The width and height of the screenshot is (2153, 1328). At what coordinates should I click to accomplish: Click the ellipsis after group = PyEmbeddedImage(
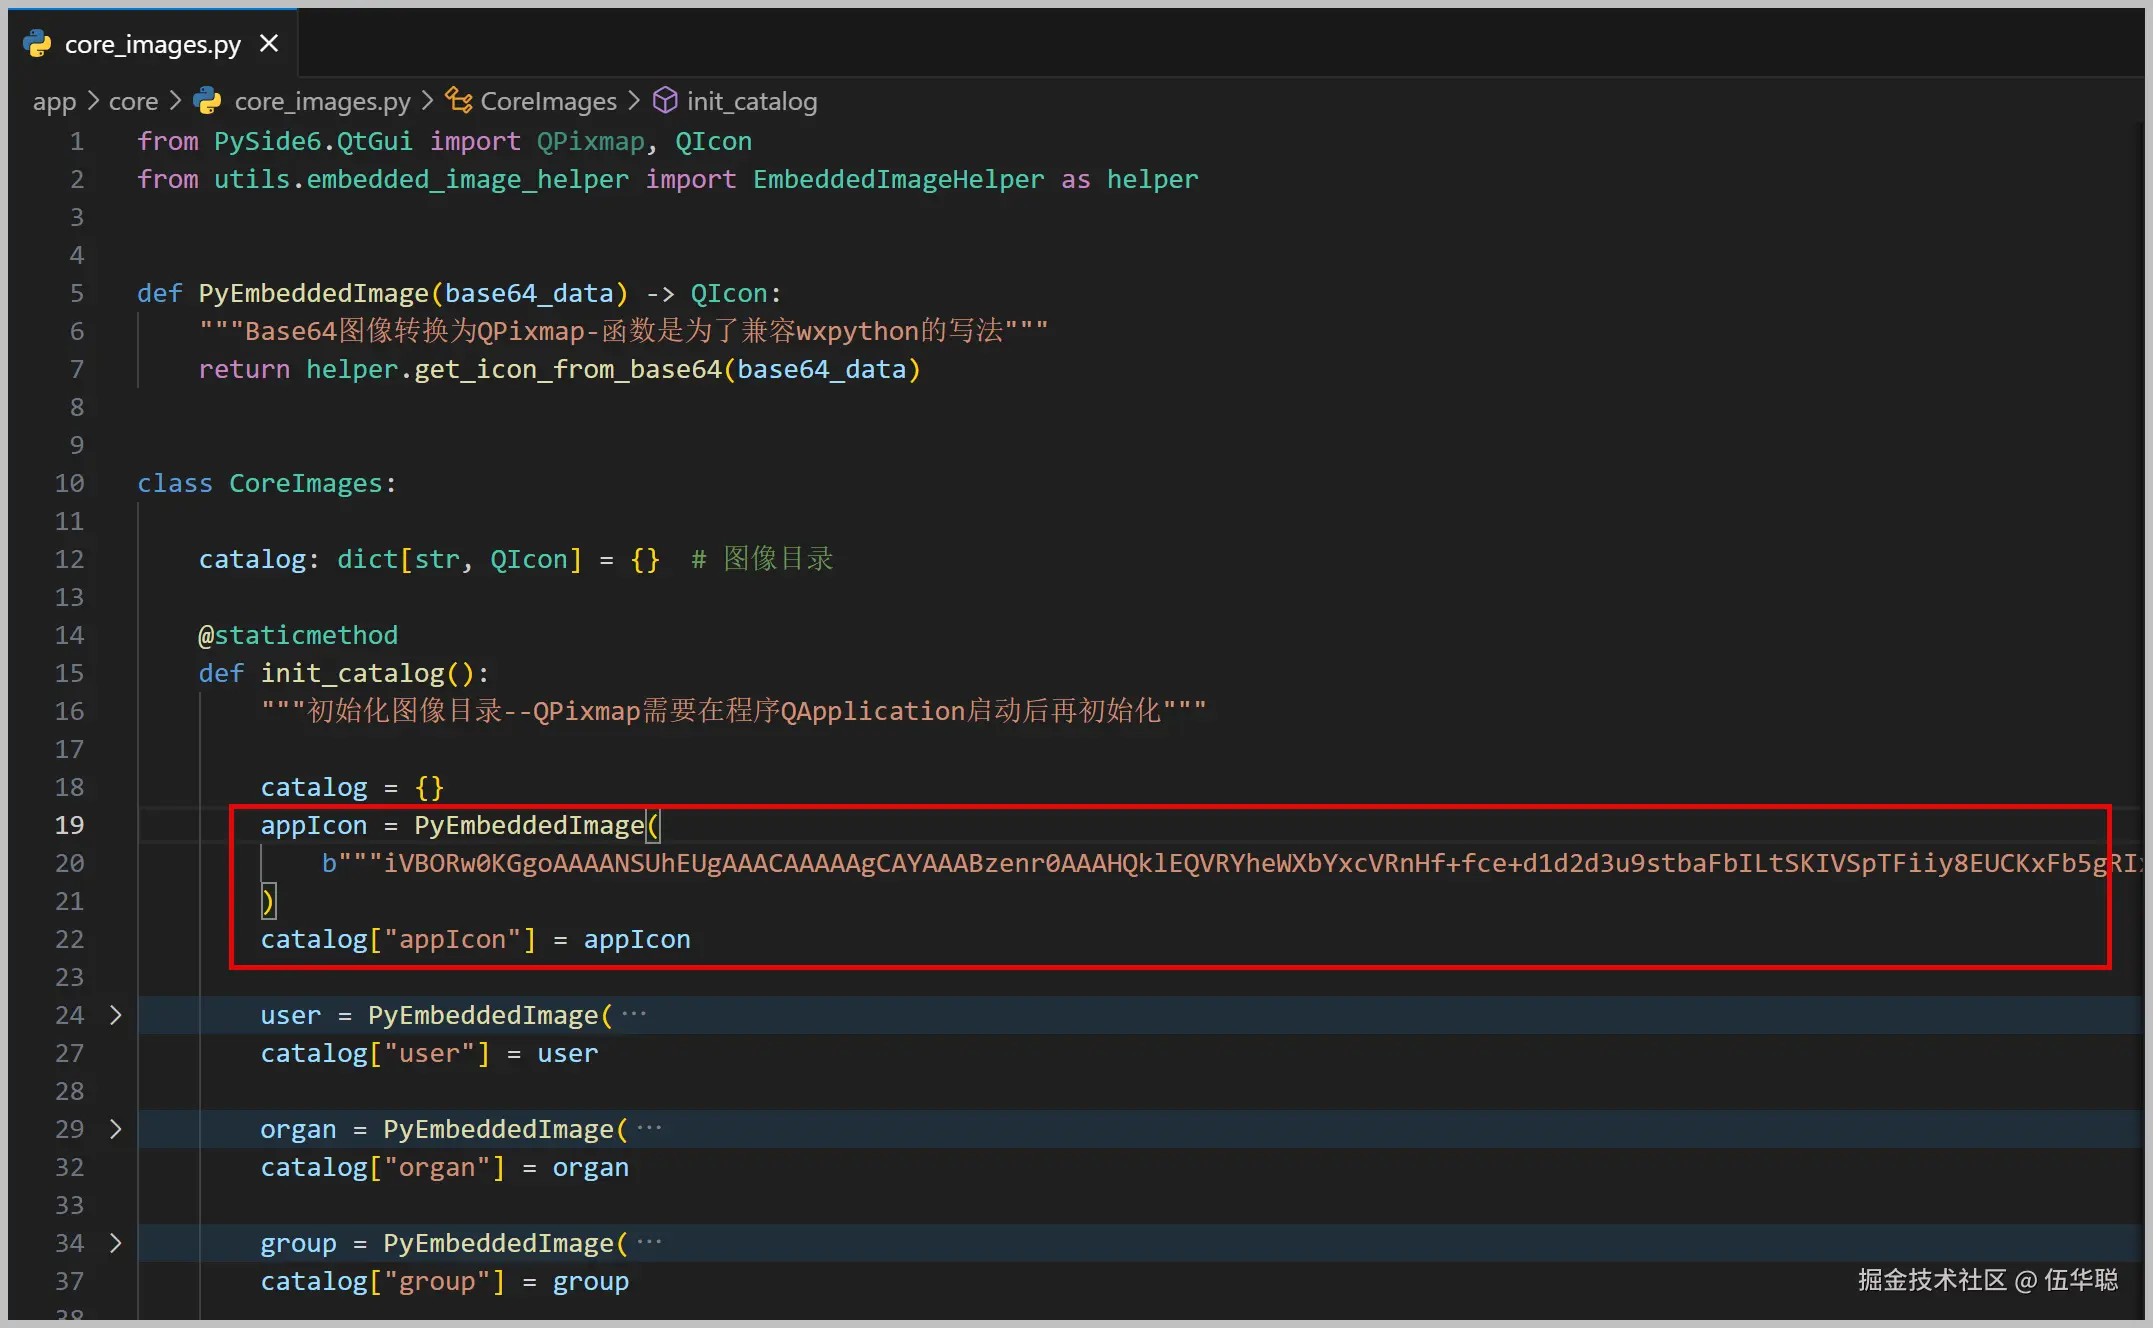(649, 1243)
